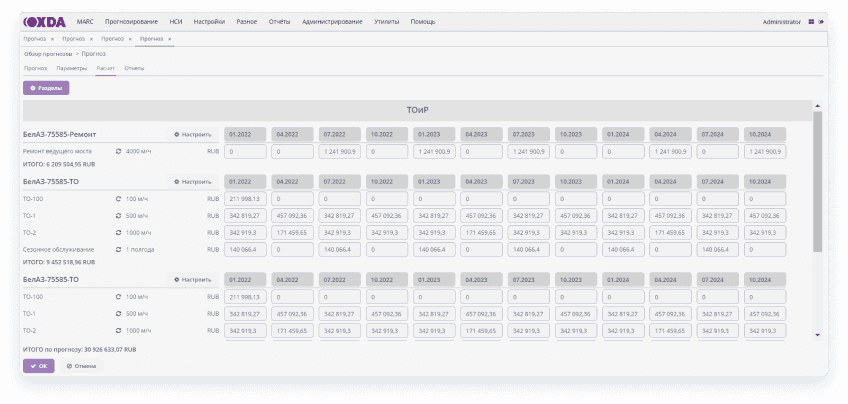The height and width of the screenshot is (404, 848).
Task: Open the Утилиты menu
Action: (x=387, y=22)
